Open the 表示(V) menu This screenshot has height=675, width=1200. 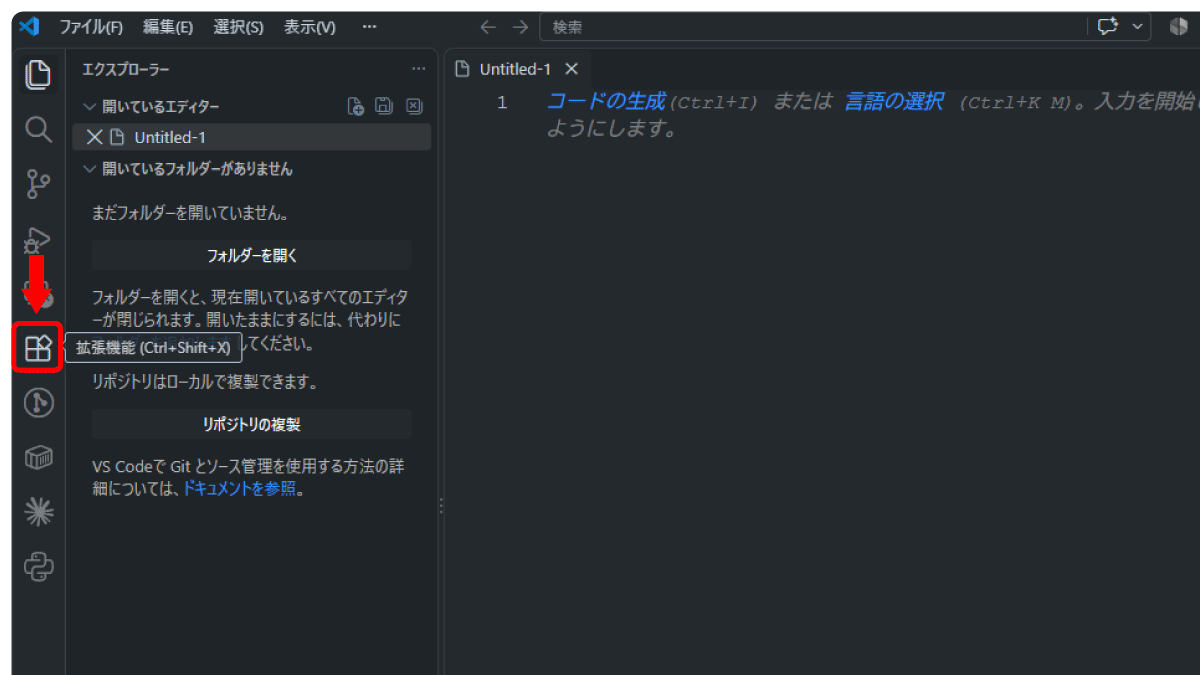(x=310, y=27)
